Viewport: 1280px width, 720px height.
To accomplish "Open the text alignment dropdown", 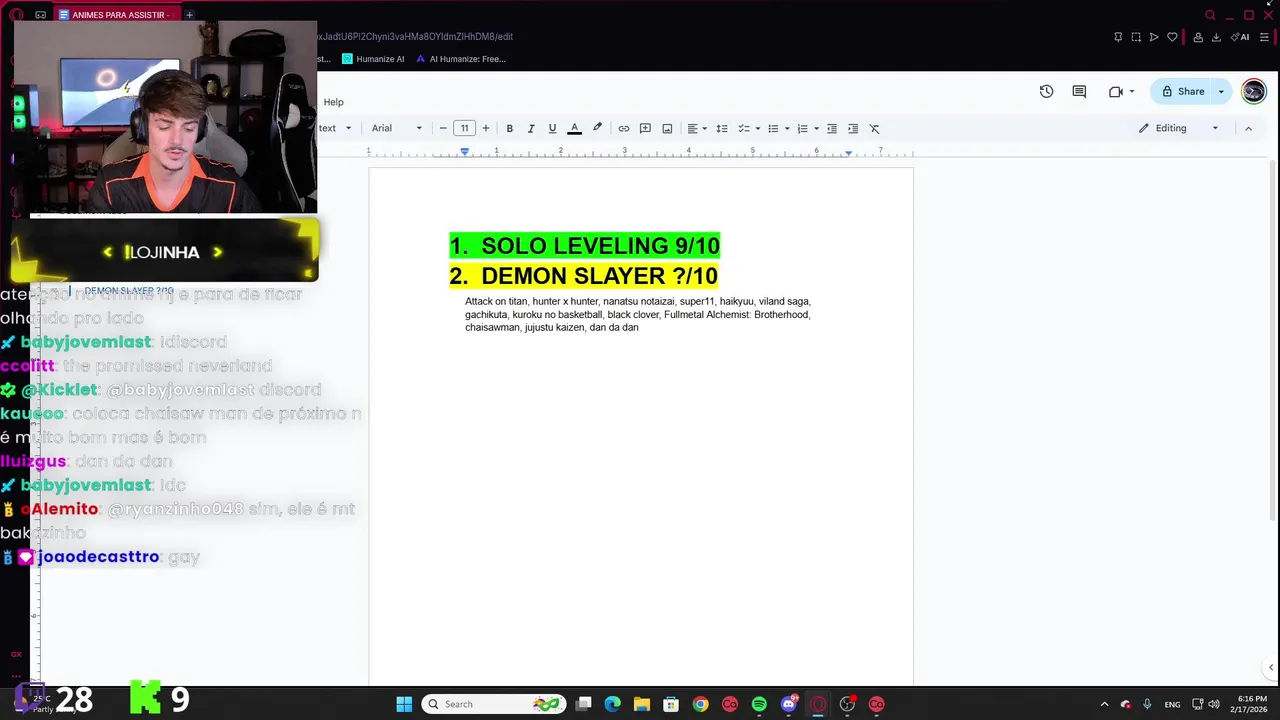I will pyautogui.click(x=697, y=128).
